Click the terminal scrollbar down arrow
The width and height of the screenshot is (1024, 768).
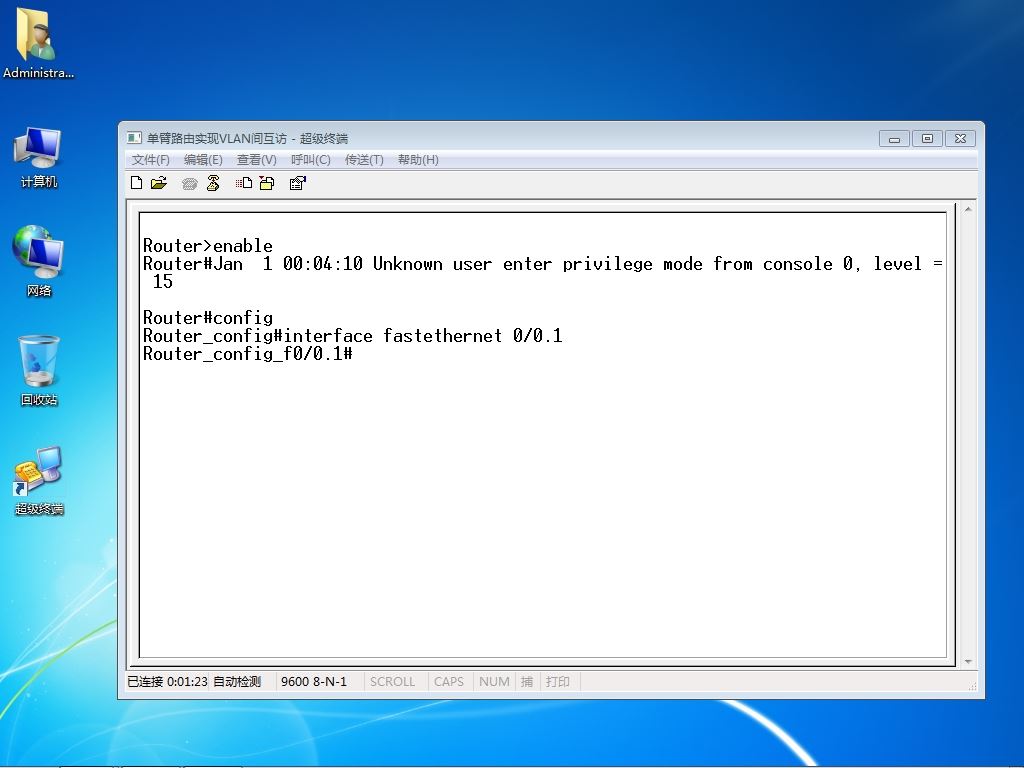[968, 662]
